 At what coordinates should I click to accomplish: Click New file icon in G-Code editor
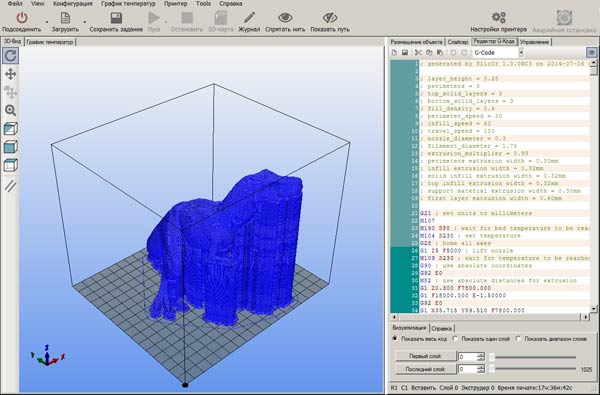point(394,52)
